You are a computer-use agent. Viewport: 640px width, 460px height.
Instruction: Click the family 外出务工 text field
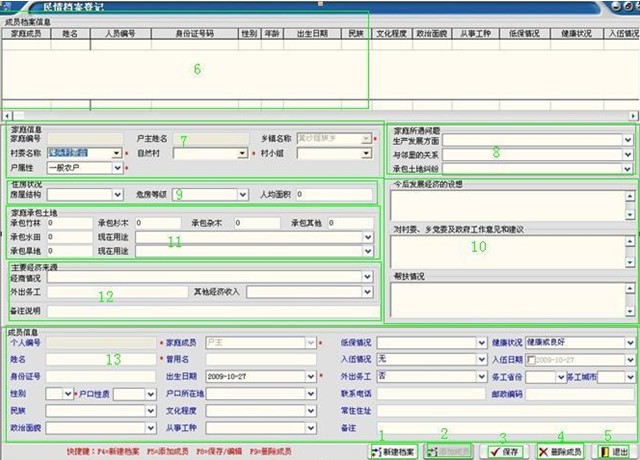(118, 292)
